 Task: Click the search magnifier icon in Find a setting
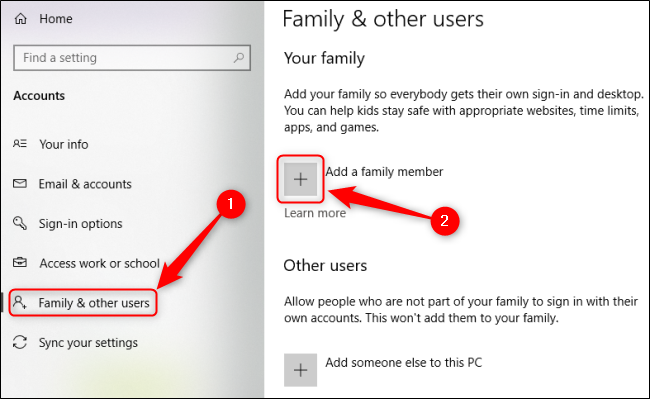[238, 58]
